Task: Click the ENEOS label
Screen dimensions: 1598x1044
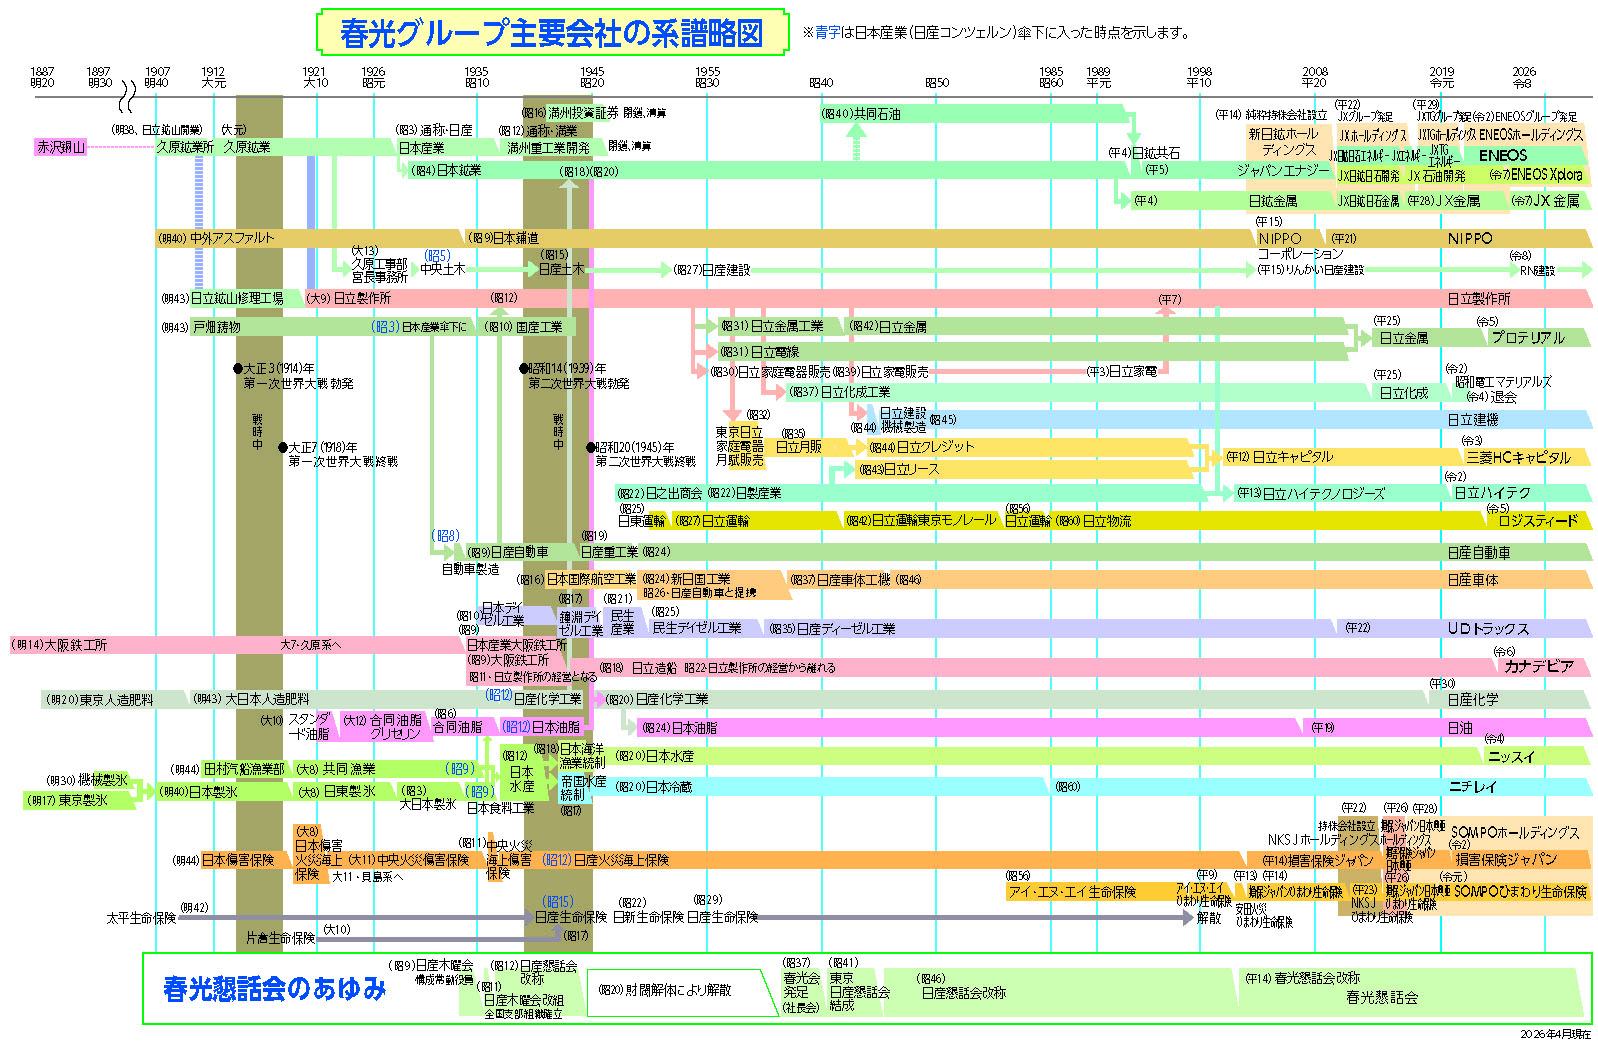Action: pyautogui.click(x=1502, y=155)
